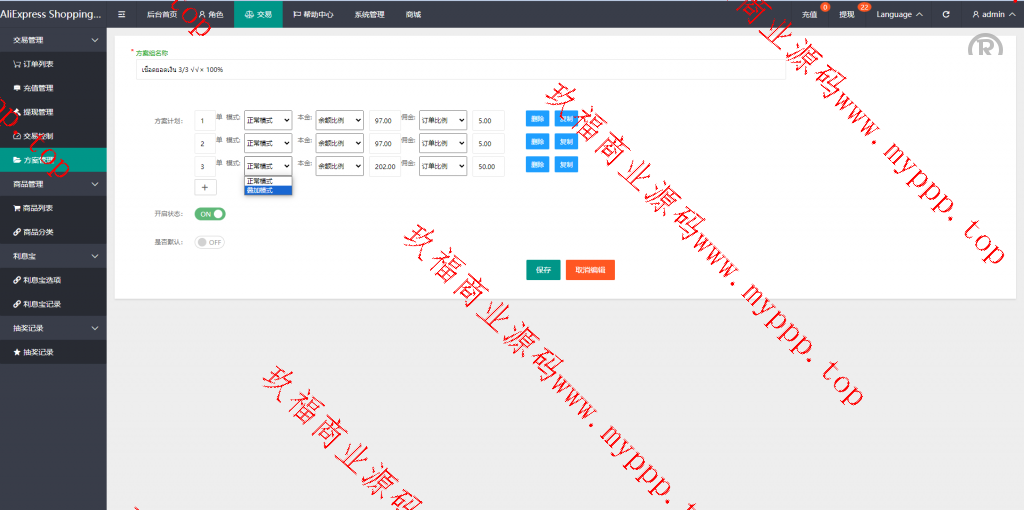Enable the 是否默认 OFF switch

(210, 242)
